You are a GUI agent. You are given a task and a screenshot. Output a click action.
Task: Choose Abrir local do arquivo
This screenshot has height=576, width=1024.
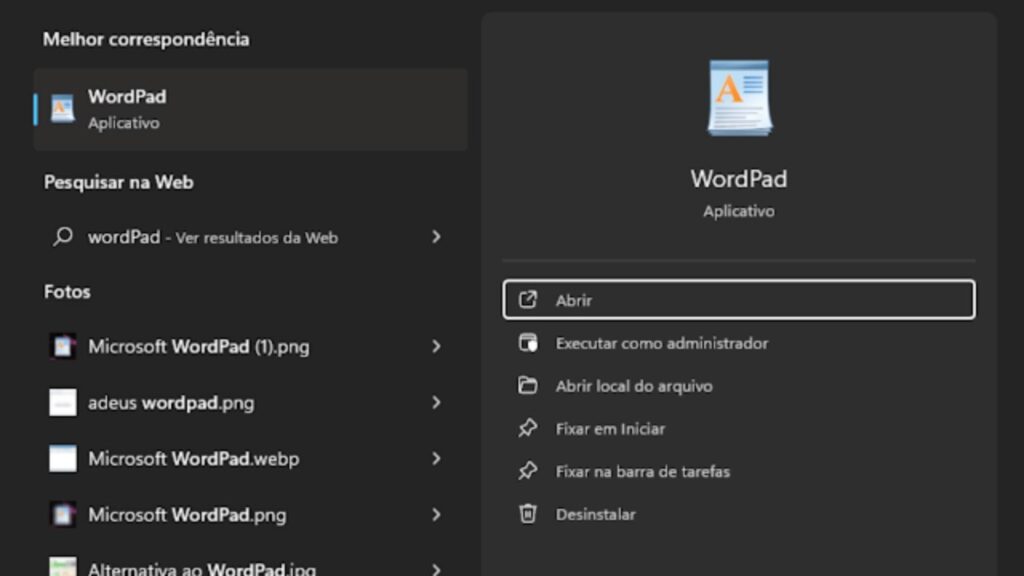tap(739, 386)
